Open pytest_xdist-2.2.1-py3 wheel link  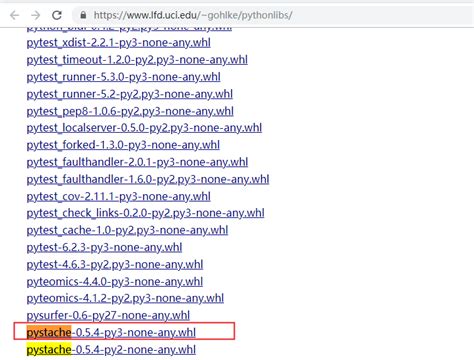point(119,43)
